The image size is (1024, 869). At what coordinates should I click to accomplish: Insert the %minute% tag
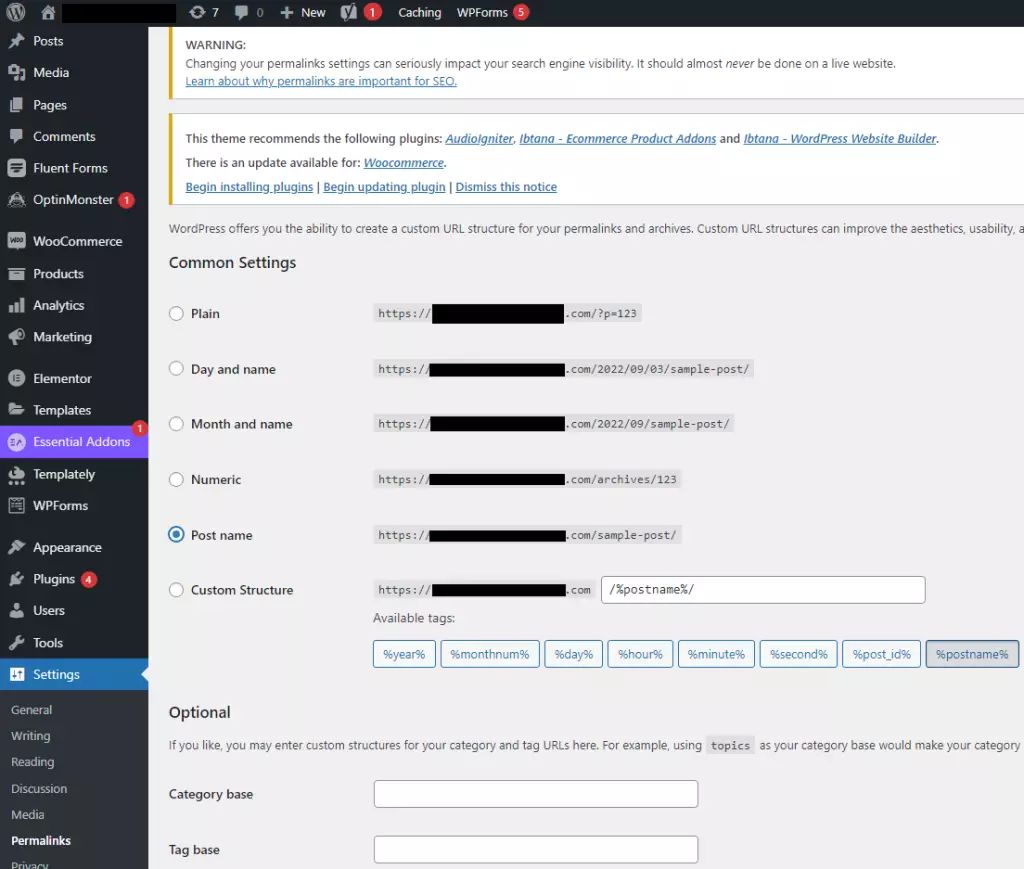coord(716,654)
